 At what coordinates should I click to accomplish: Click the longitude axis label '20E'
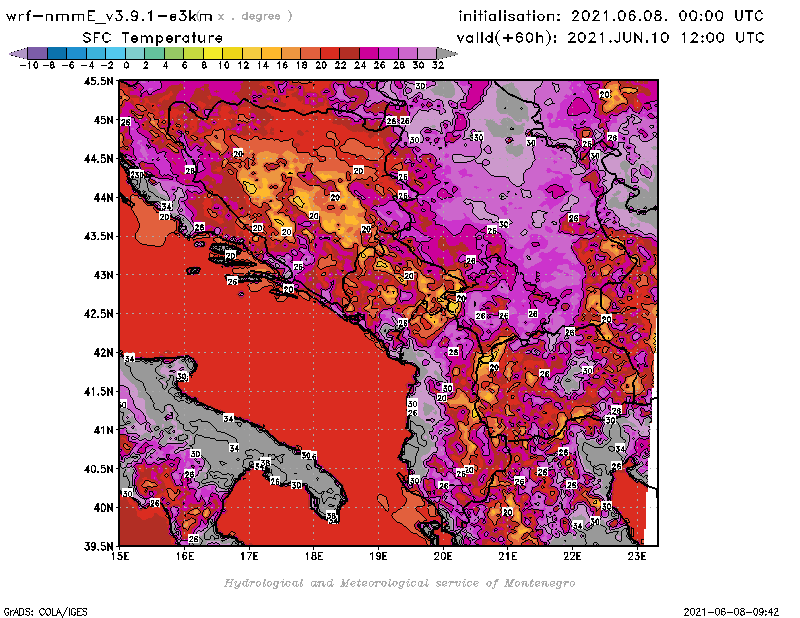pyautogui.click(x=443, y=556)
